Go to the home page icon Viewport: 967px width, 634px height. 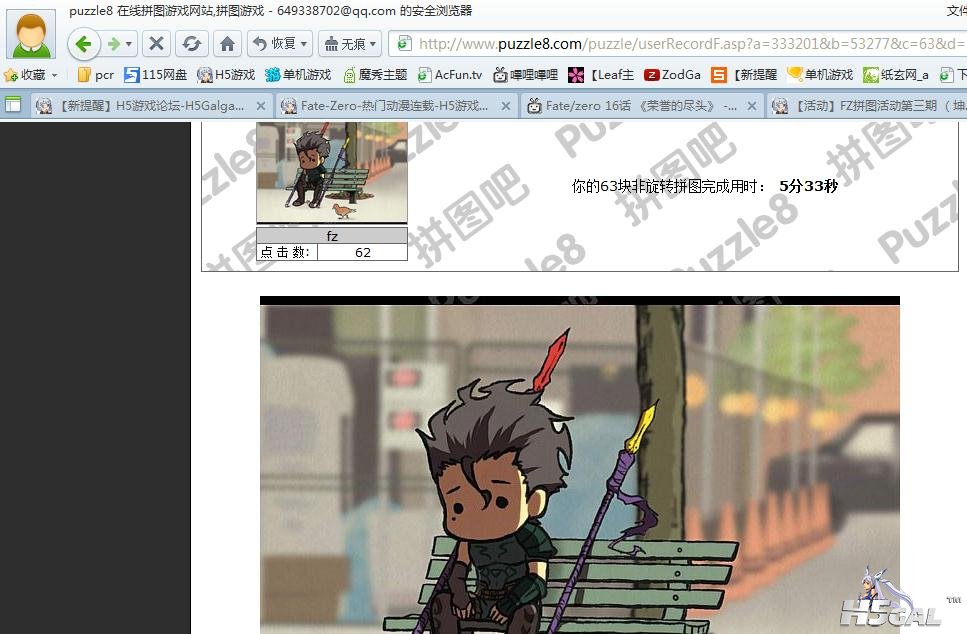[228, 44]
